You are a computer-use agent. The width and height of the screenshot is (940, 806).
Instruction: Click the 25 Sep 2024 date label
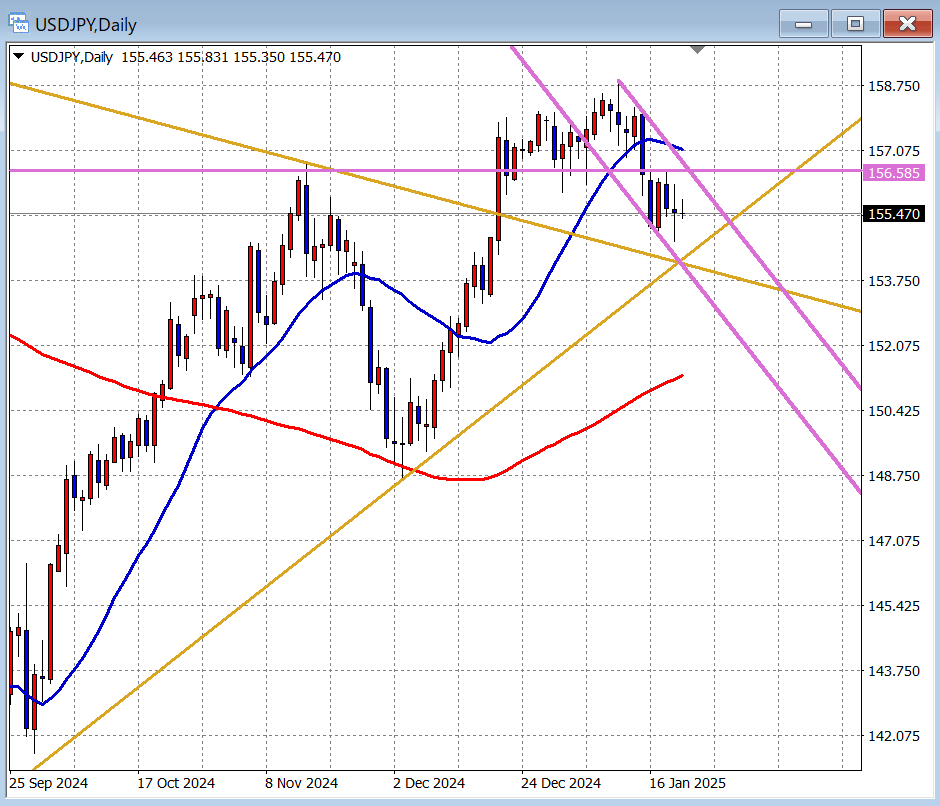click(47, 783)
